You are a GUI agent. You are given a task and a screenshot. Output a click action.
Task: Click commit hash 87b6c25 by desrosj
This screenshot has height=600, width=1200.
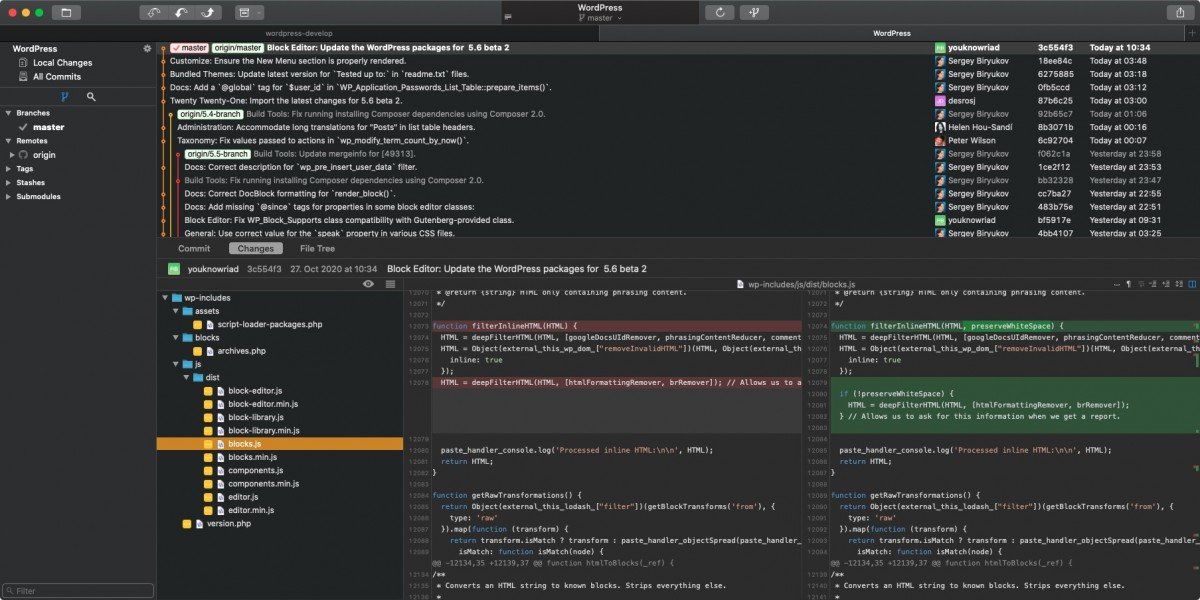point(1056,100)
